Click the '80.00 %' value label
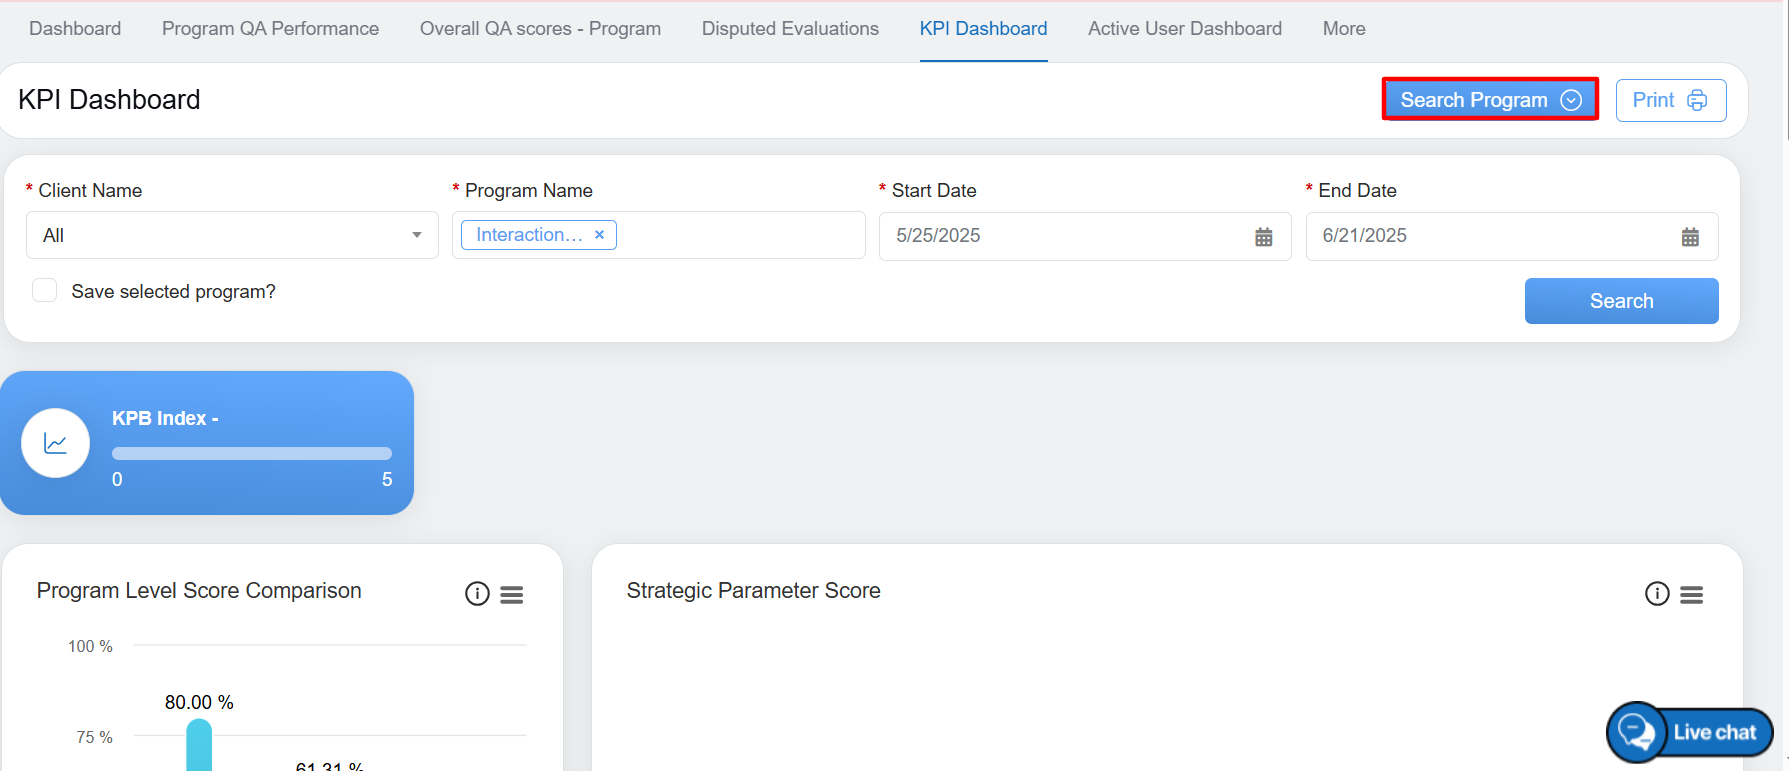Screen dimensions: 1789x771 click(199, 703)
